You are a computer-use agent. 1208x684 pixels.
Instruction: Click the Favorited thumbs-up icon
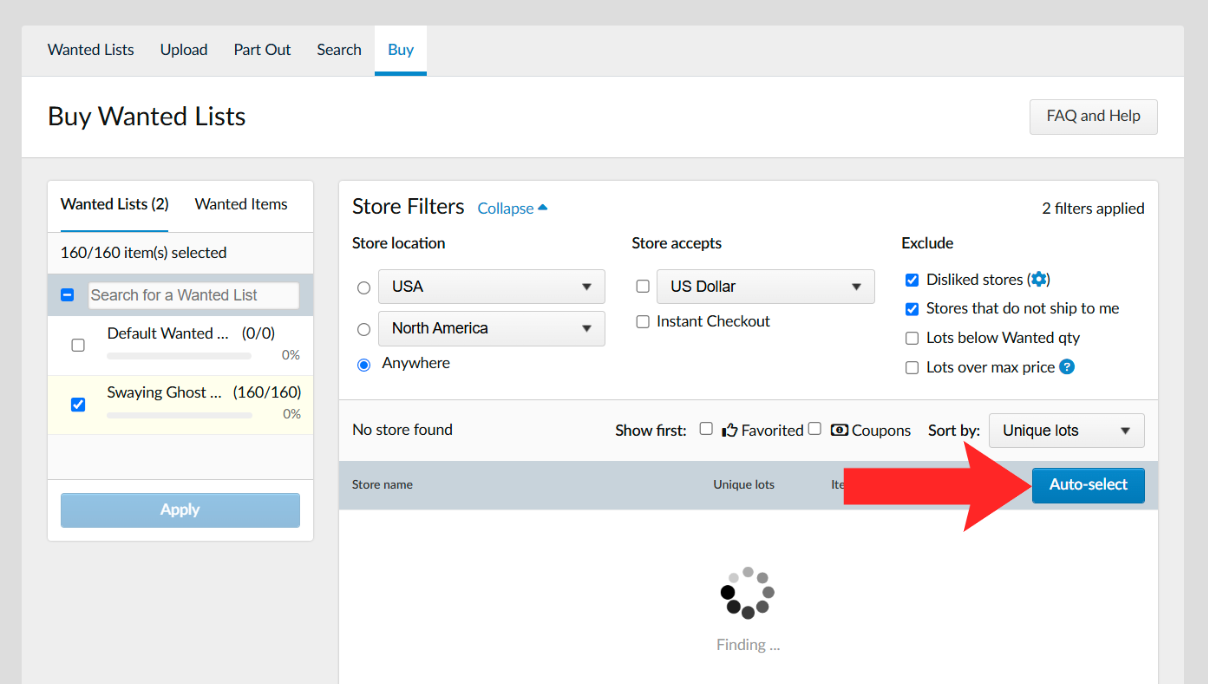pyautogui.click(x=729, y=430)
